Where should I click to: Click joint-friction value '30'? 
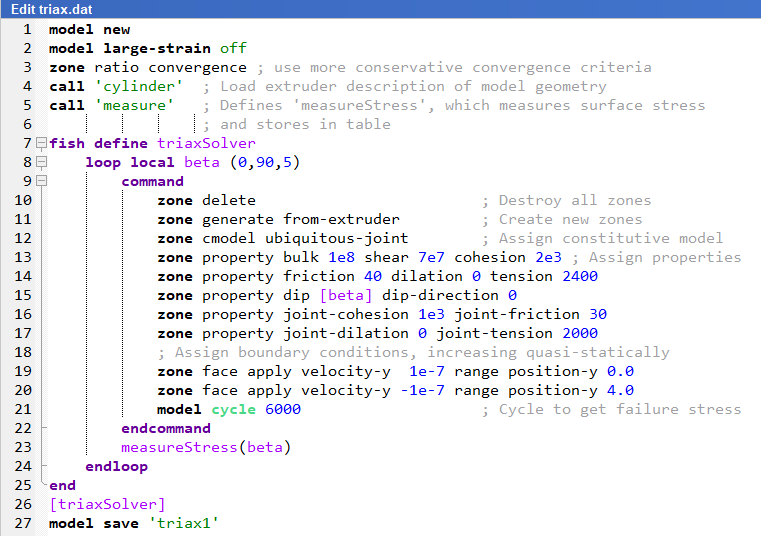click(x=598, y=314)
